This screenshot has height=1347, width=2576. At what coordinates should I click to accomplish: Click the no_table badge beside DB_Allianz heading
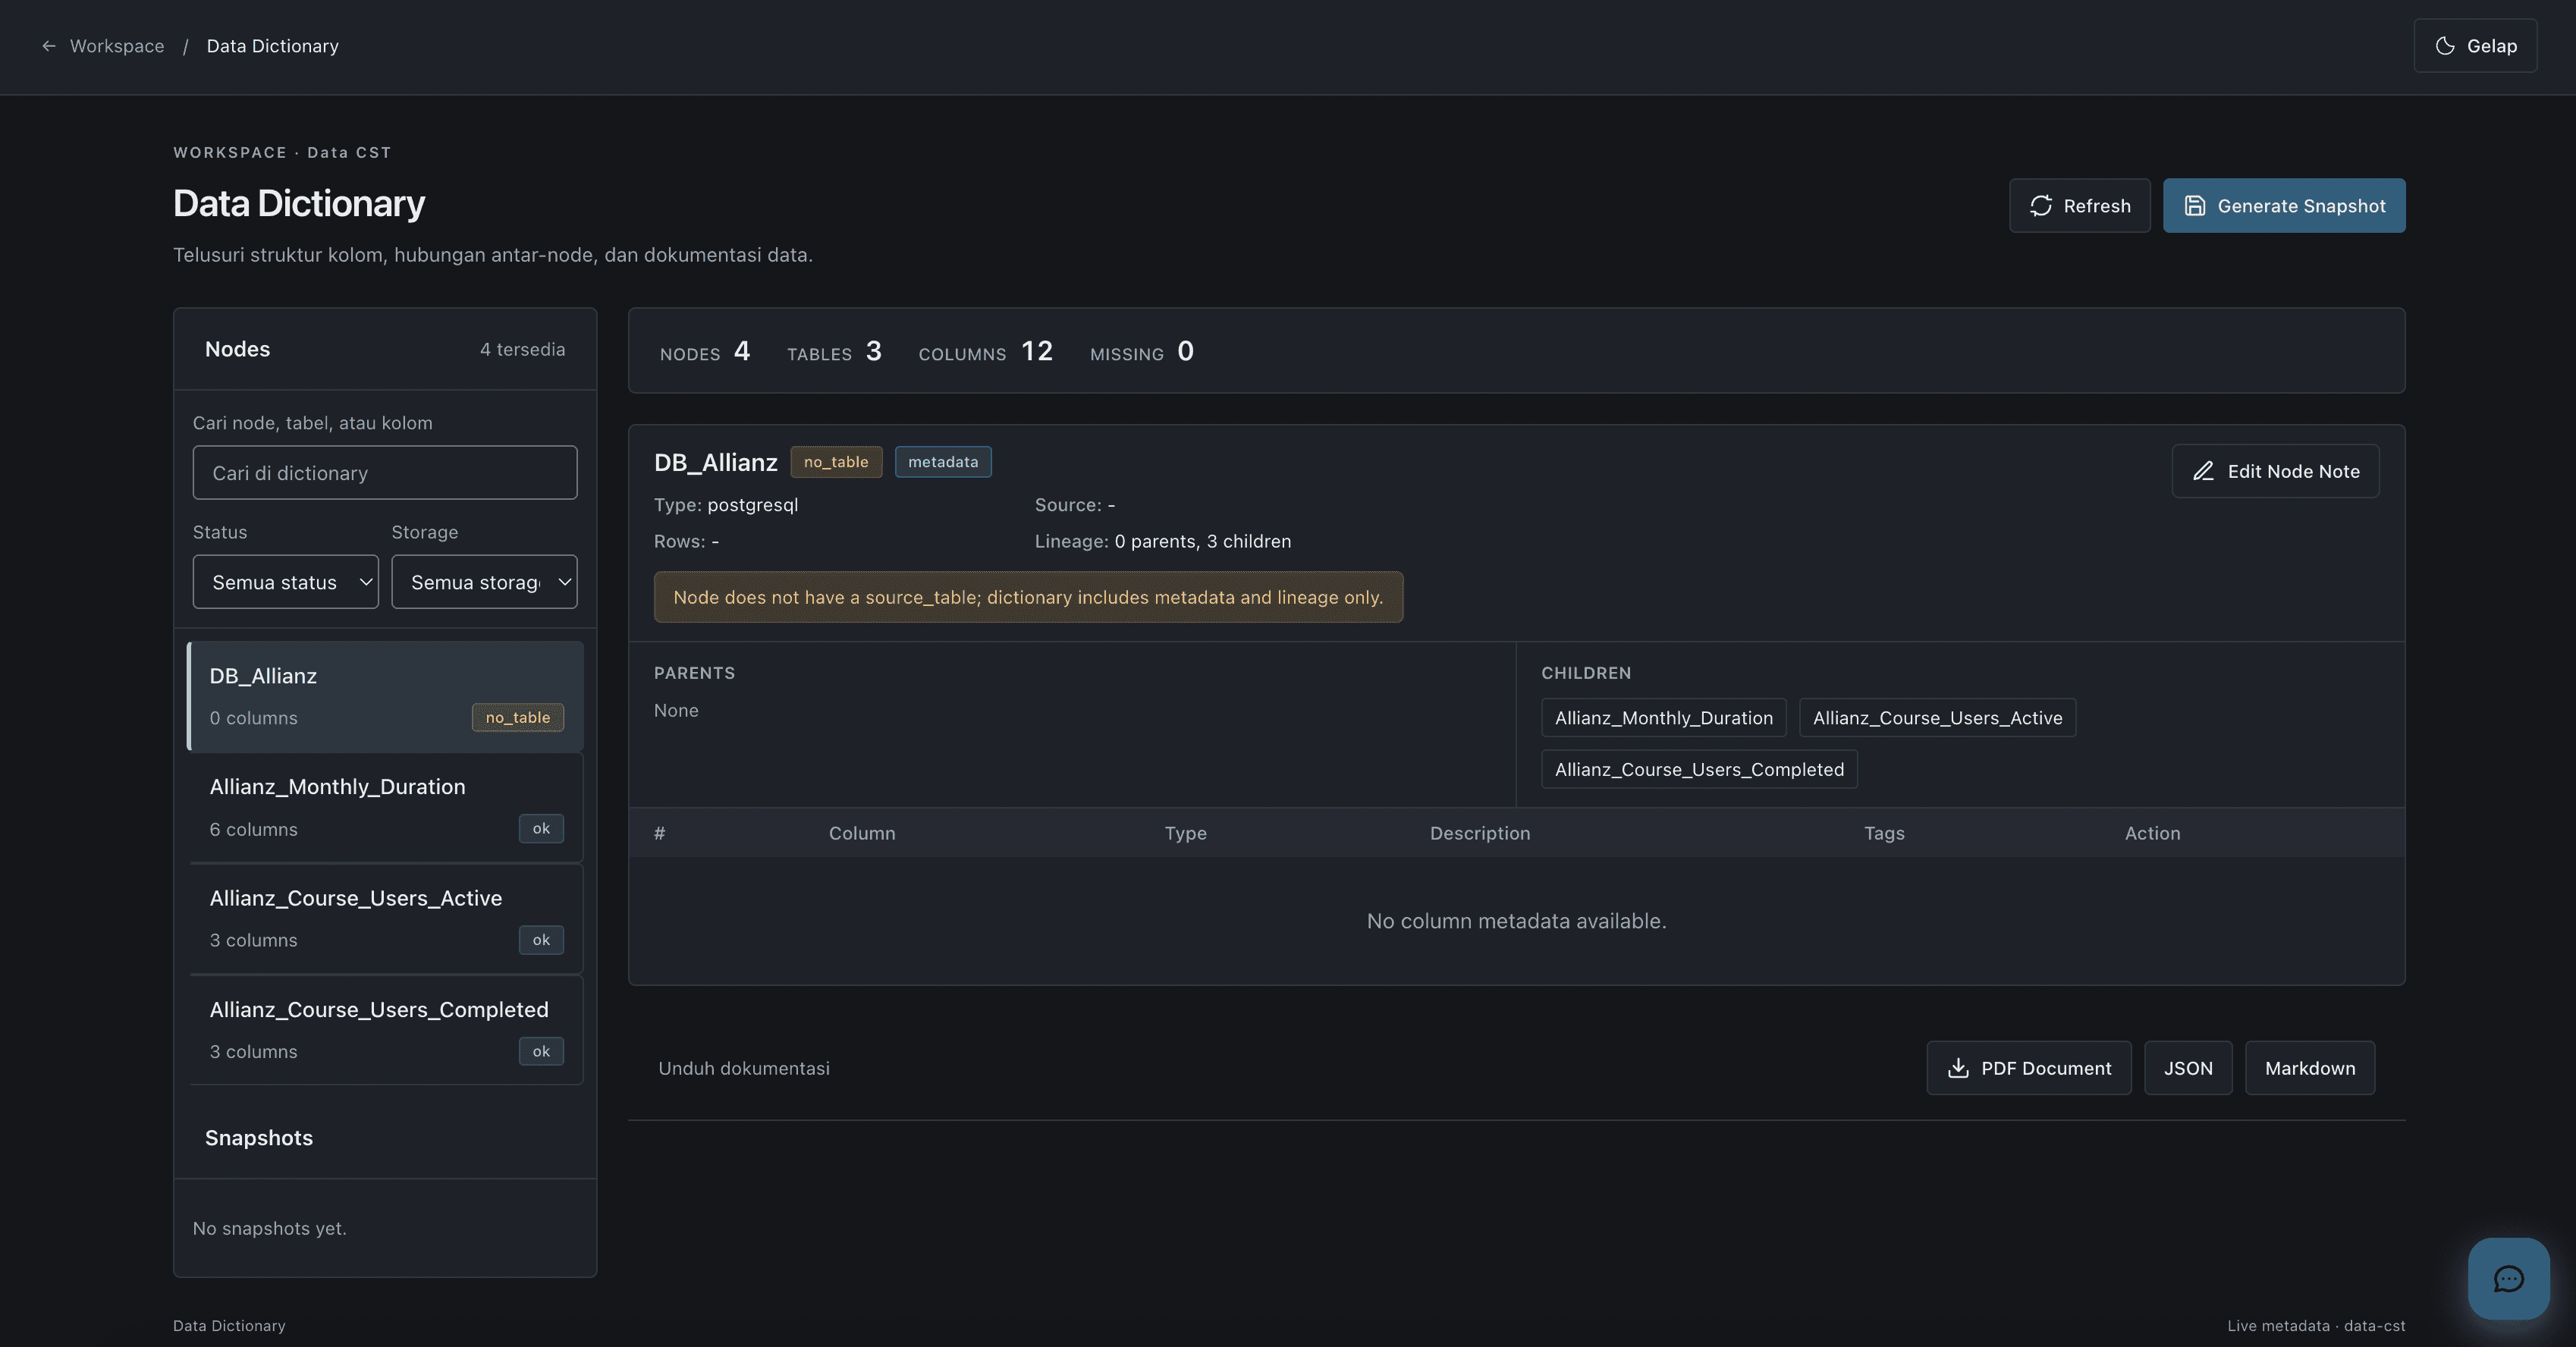[836, 462]
